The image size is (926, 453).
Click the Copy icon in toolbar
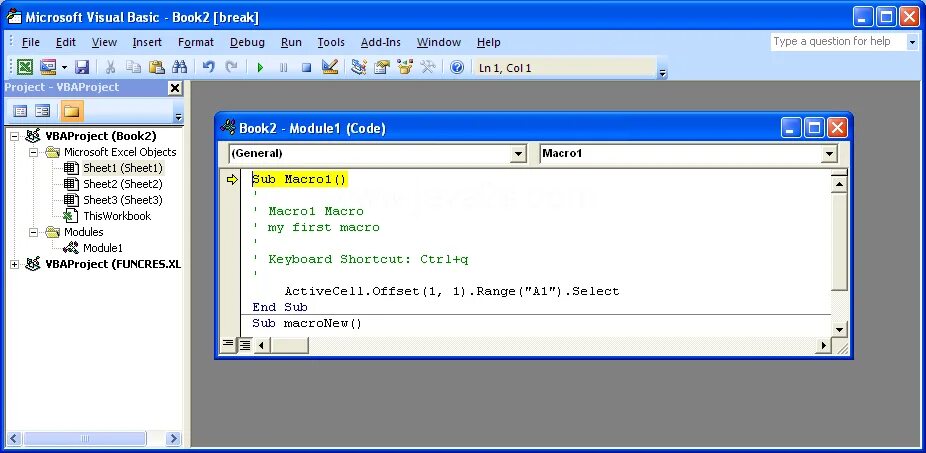(133, 67)
